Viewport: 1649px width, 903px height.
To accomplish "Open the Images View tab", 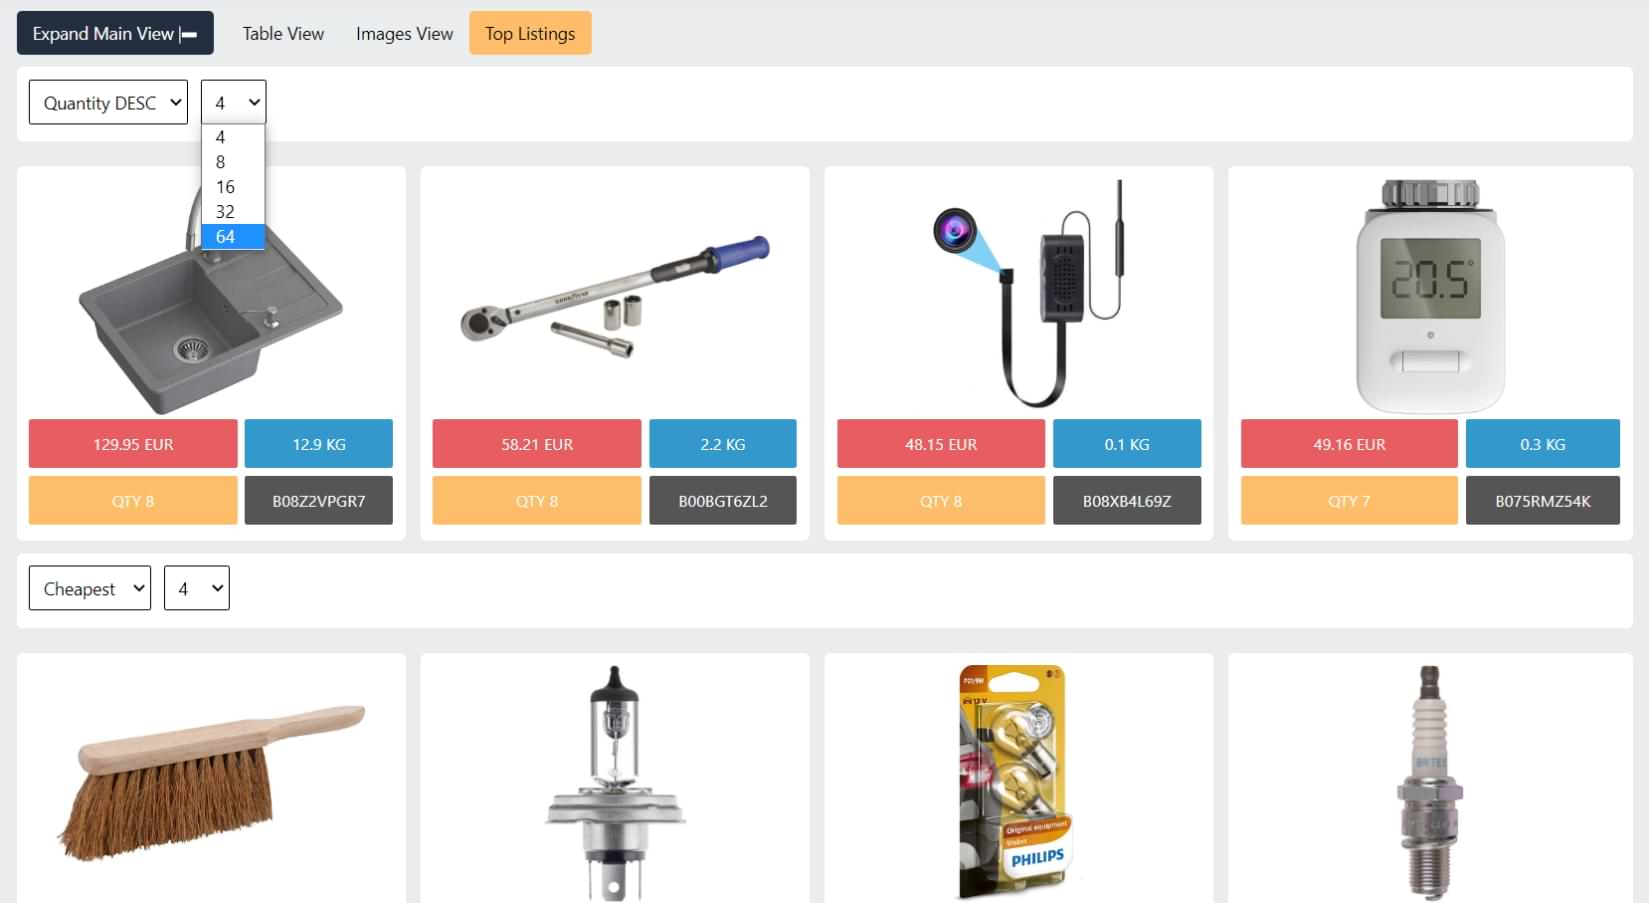I will coord(404,33).
